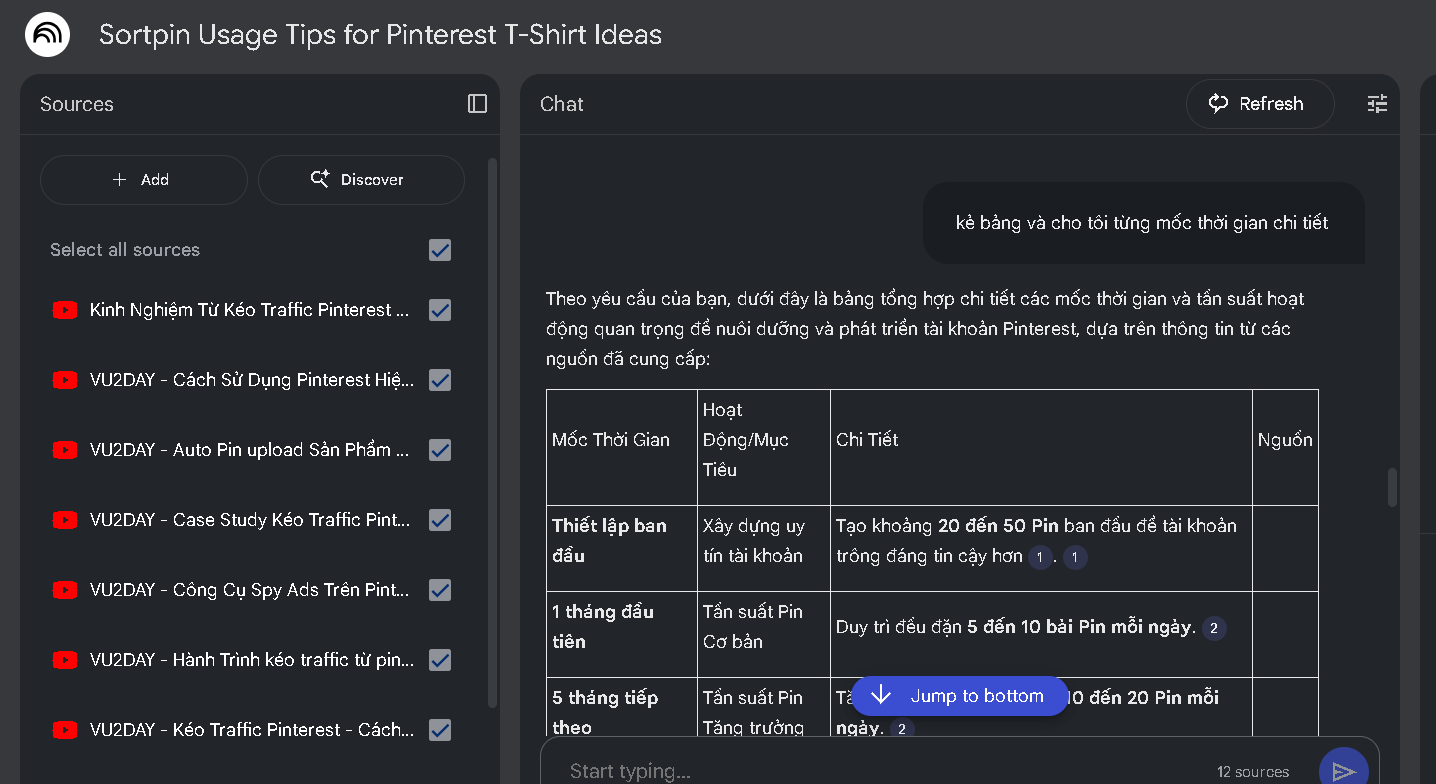Image resolution: width=1436 pixels, height=784 pixels.
Task: Click the Discover sources button
Action: coord(361,180)
